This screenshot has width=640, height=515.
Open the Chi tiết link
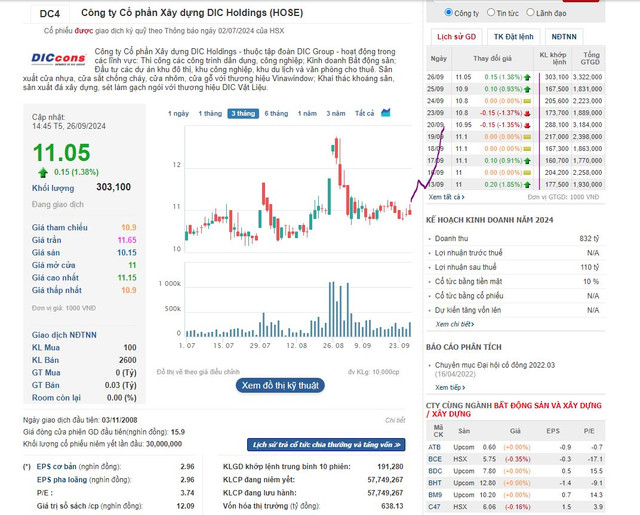click(395, 420)
